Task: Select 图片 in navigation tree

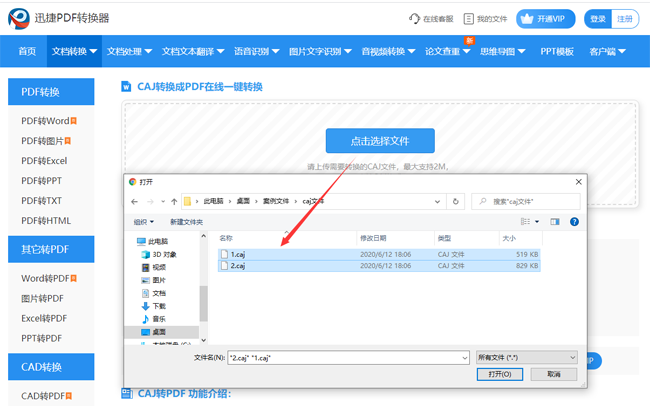Action: point(154,280)
